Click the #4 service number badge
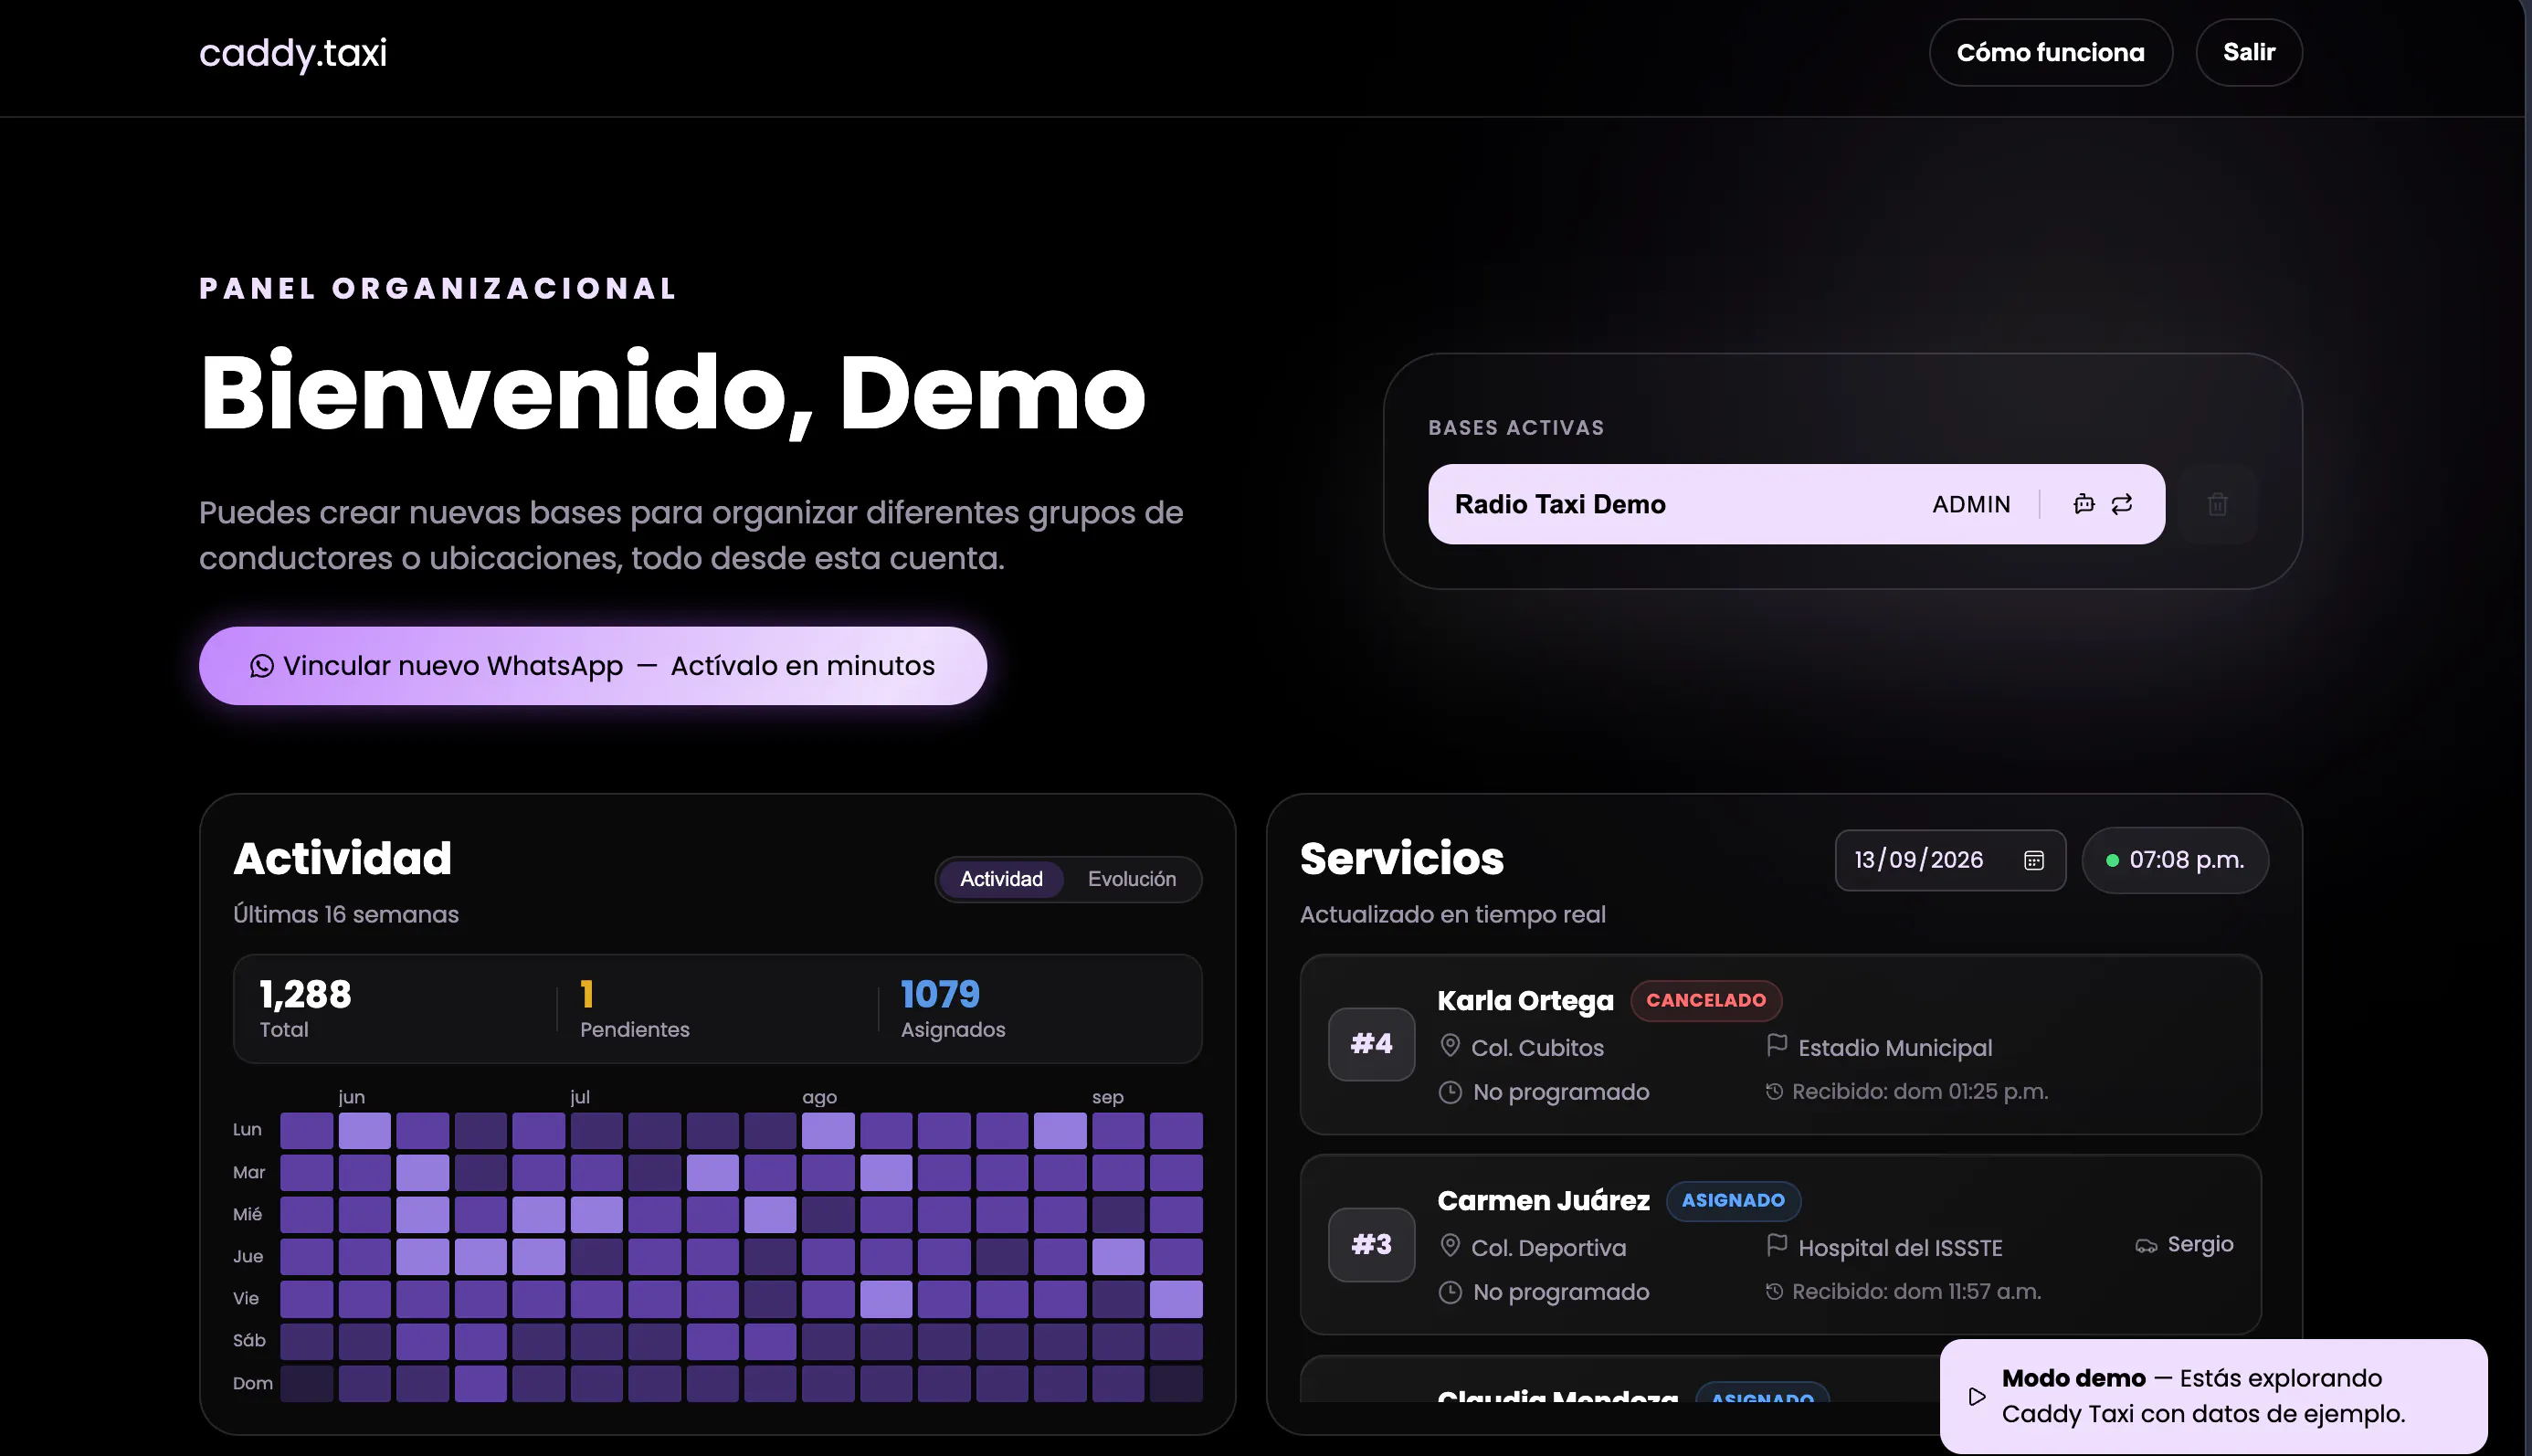 click(x=1371, y=1044)
